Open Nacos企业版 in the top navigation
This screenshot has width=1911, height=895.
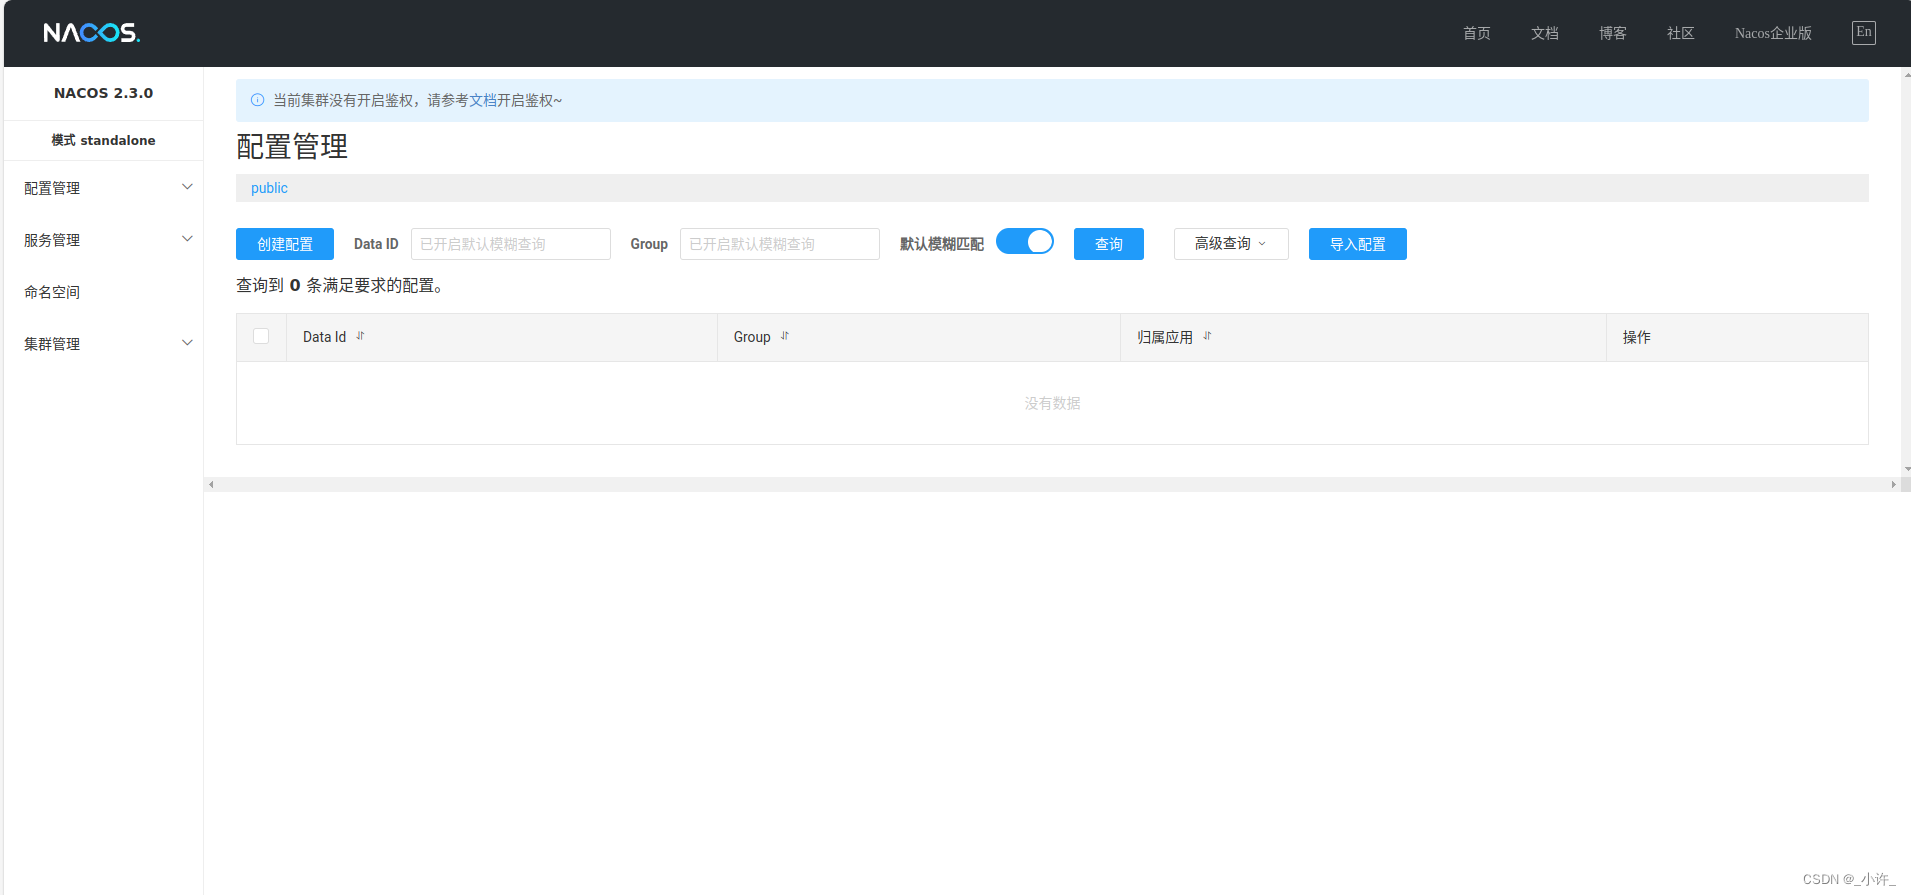point(1773,33)
